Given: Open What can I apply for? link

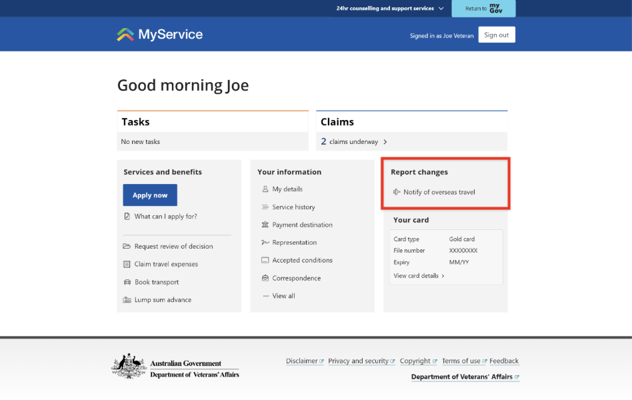Looking at the screenshot, I should (x=166, y=217).
